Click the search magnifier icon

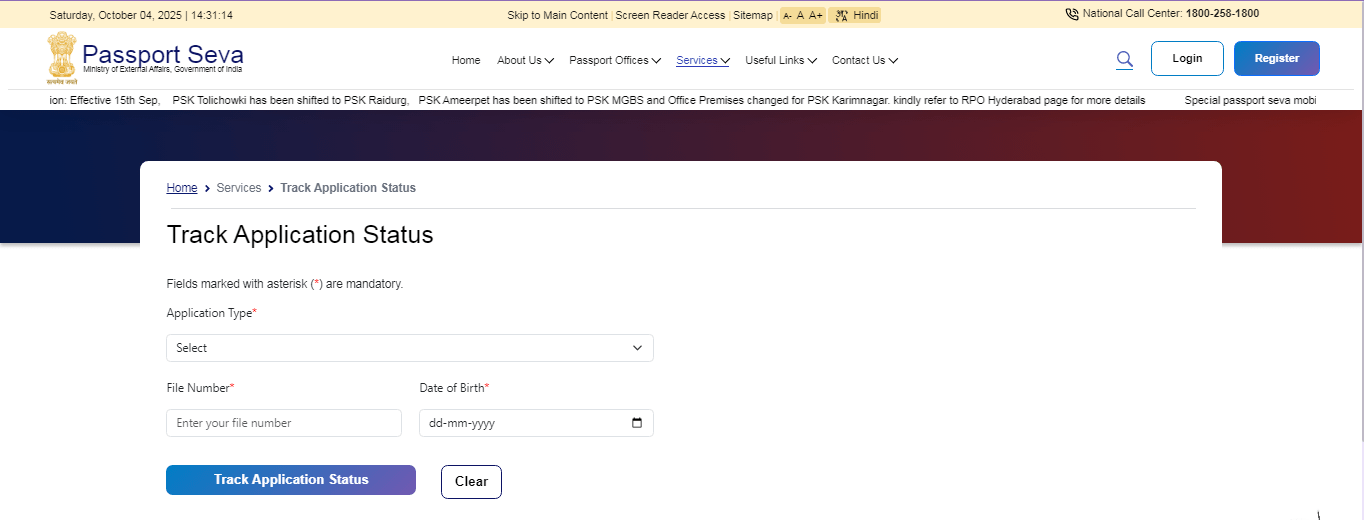pos(1124,60)
